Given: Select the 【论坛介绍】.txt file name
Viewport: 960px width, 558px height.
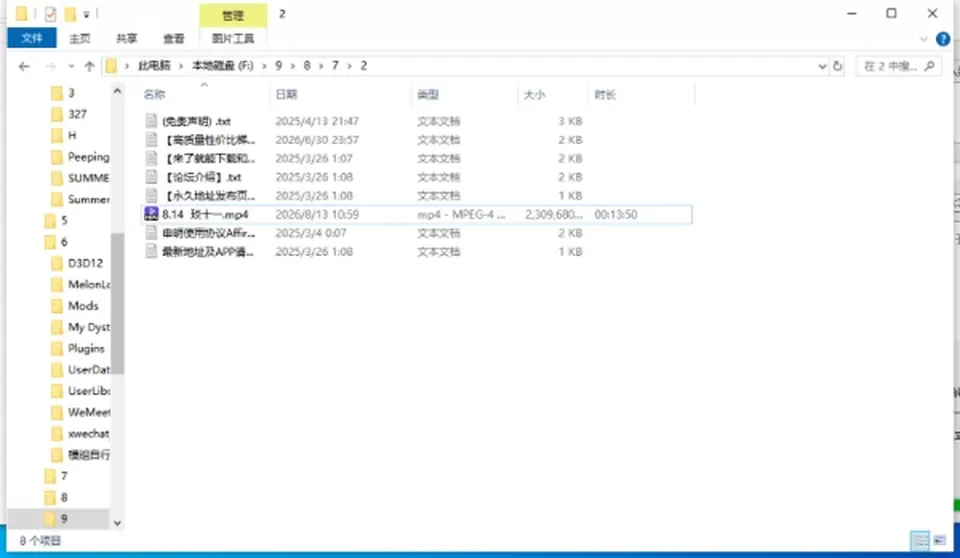Looking at the screenshot, I should click(x=203, y=177).
